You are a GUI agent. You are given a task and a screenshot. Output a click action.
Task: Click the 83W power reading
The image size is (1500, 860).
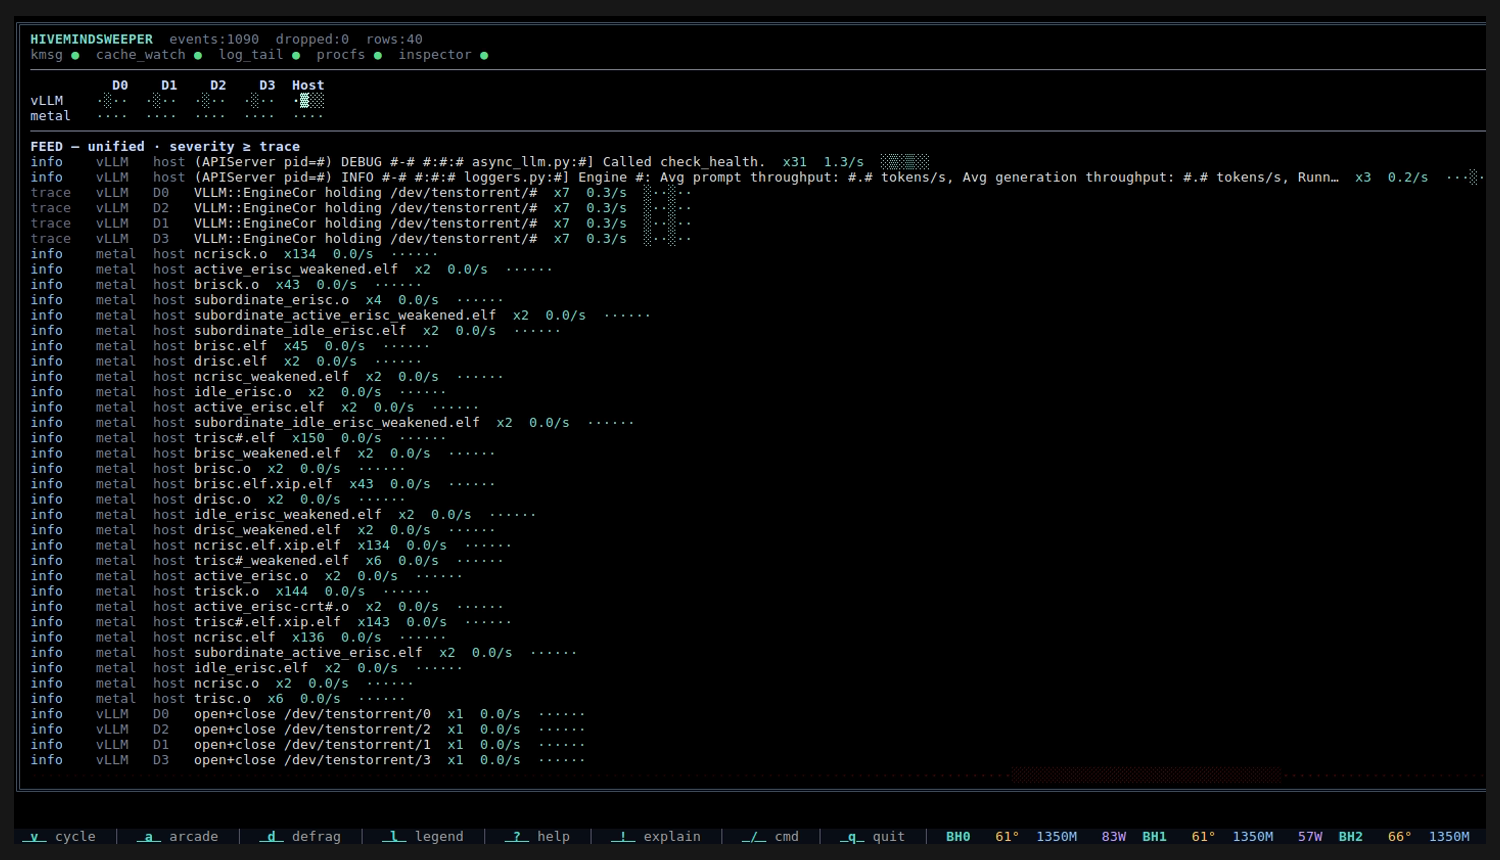coord(1114,837)
